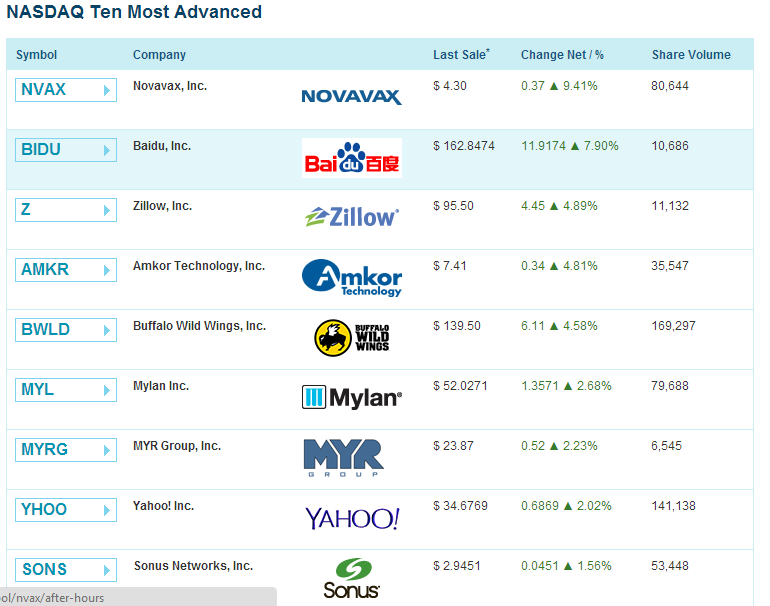
Task: Open the MYL symbol button
Action: [x=66, y=389]
